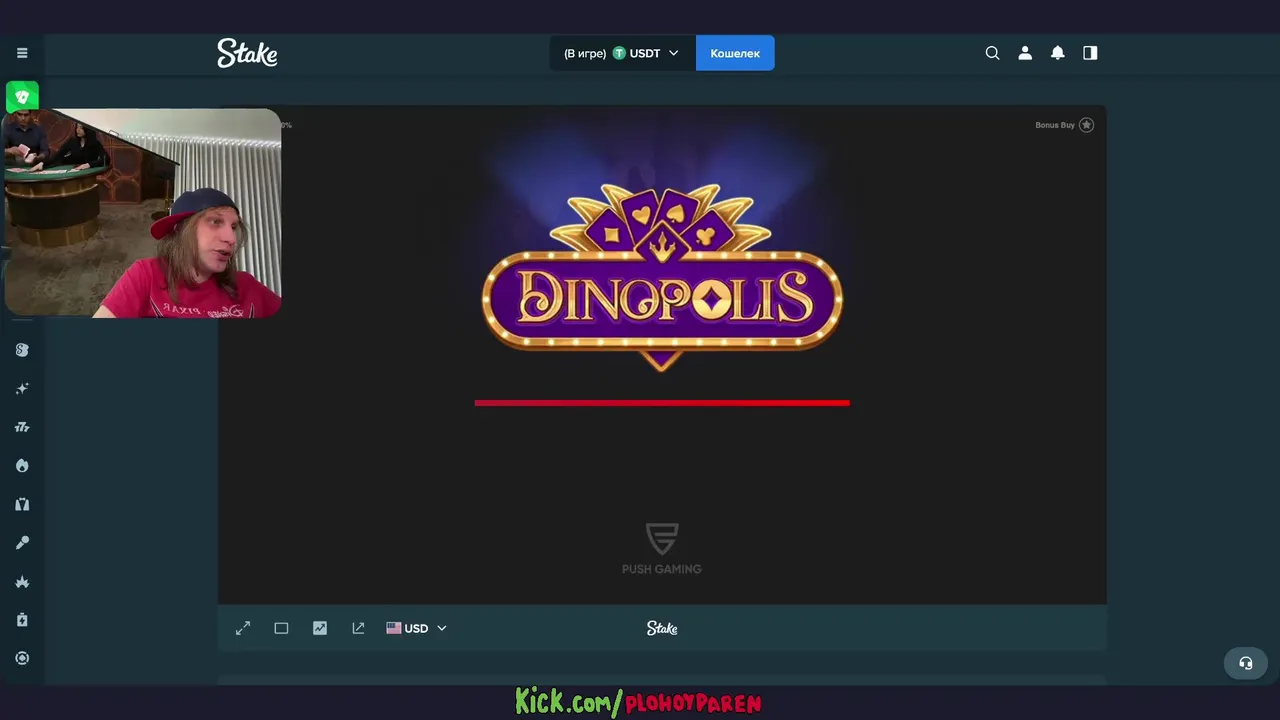Click the blue Кошелек wallet button
Screen dimensions: 1280x720
point(735,53)
